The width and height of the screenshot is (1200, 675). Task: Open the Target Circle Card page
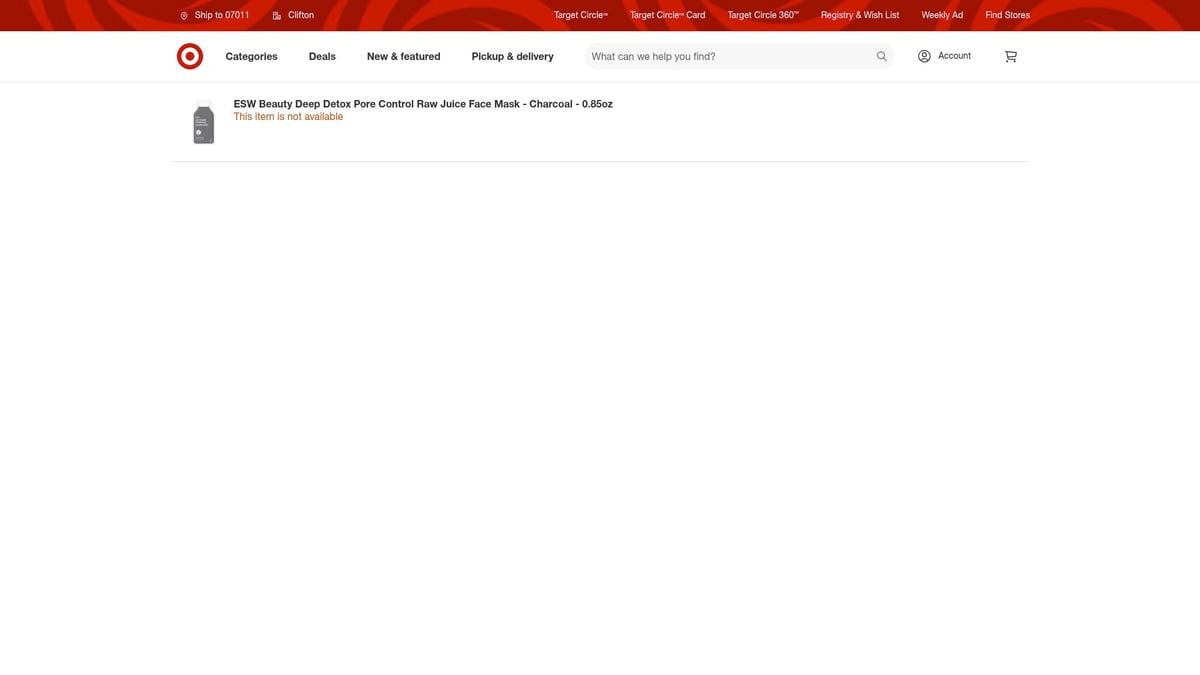(x=667, y=15)
